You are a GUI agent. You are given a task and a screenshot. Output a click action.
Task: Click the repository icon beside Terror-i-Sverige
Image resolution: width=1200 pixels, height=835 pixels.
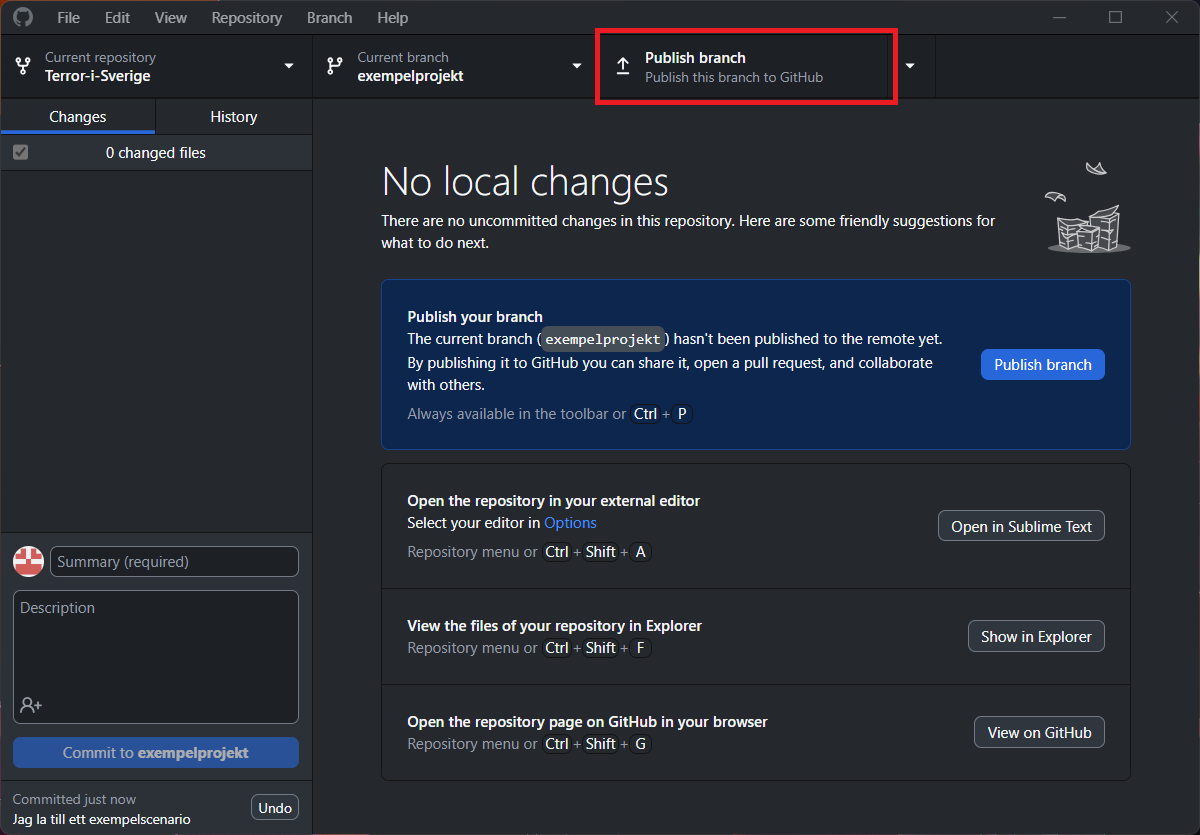[x=23, y=67]
